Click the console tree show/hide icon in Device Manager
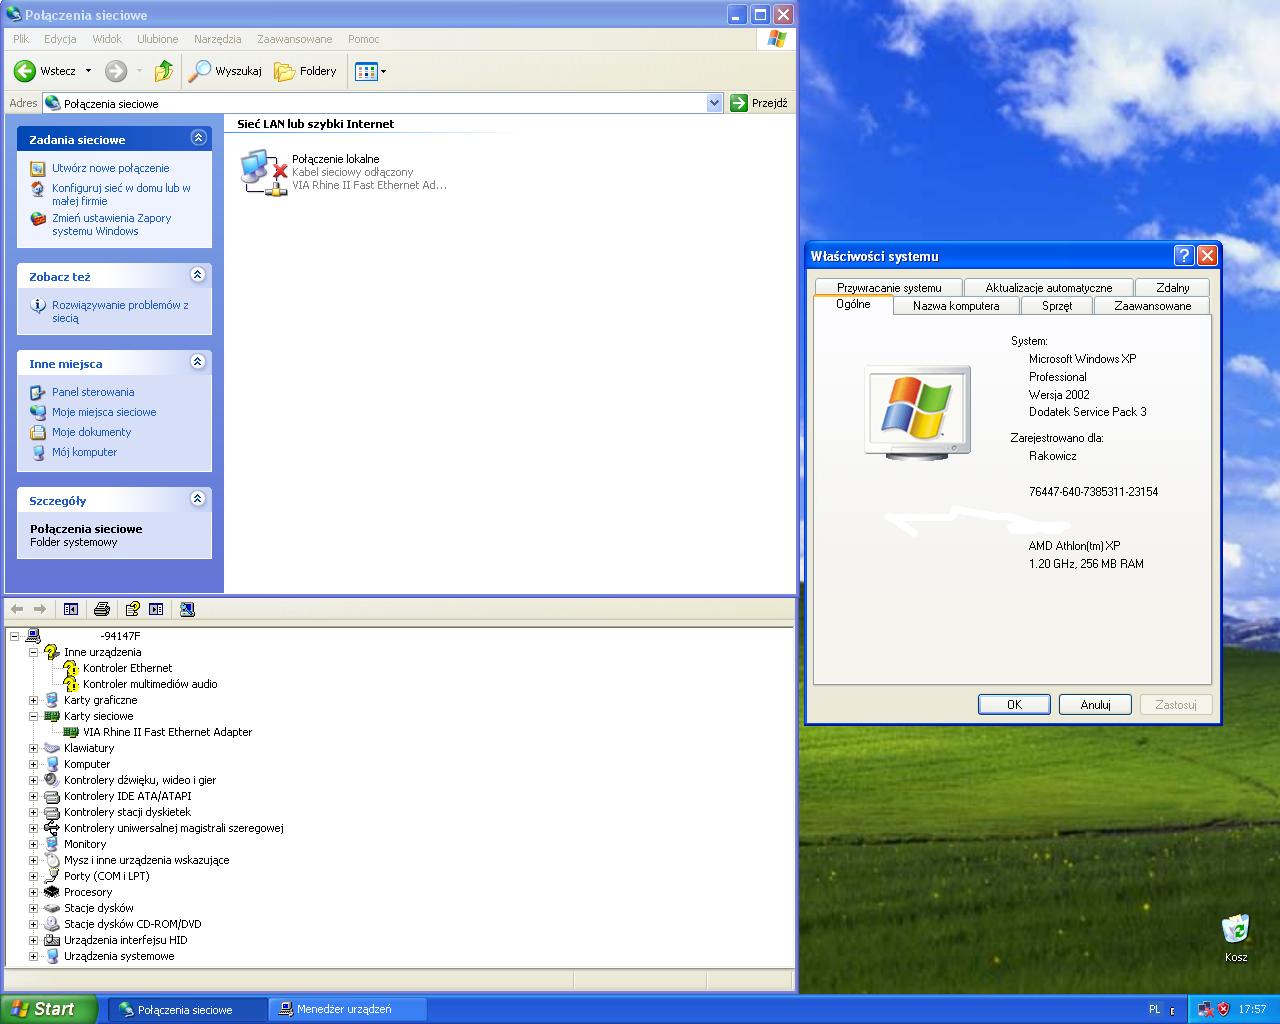The height and width of the screenshot is (1024, 1280). (71, 609)
